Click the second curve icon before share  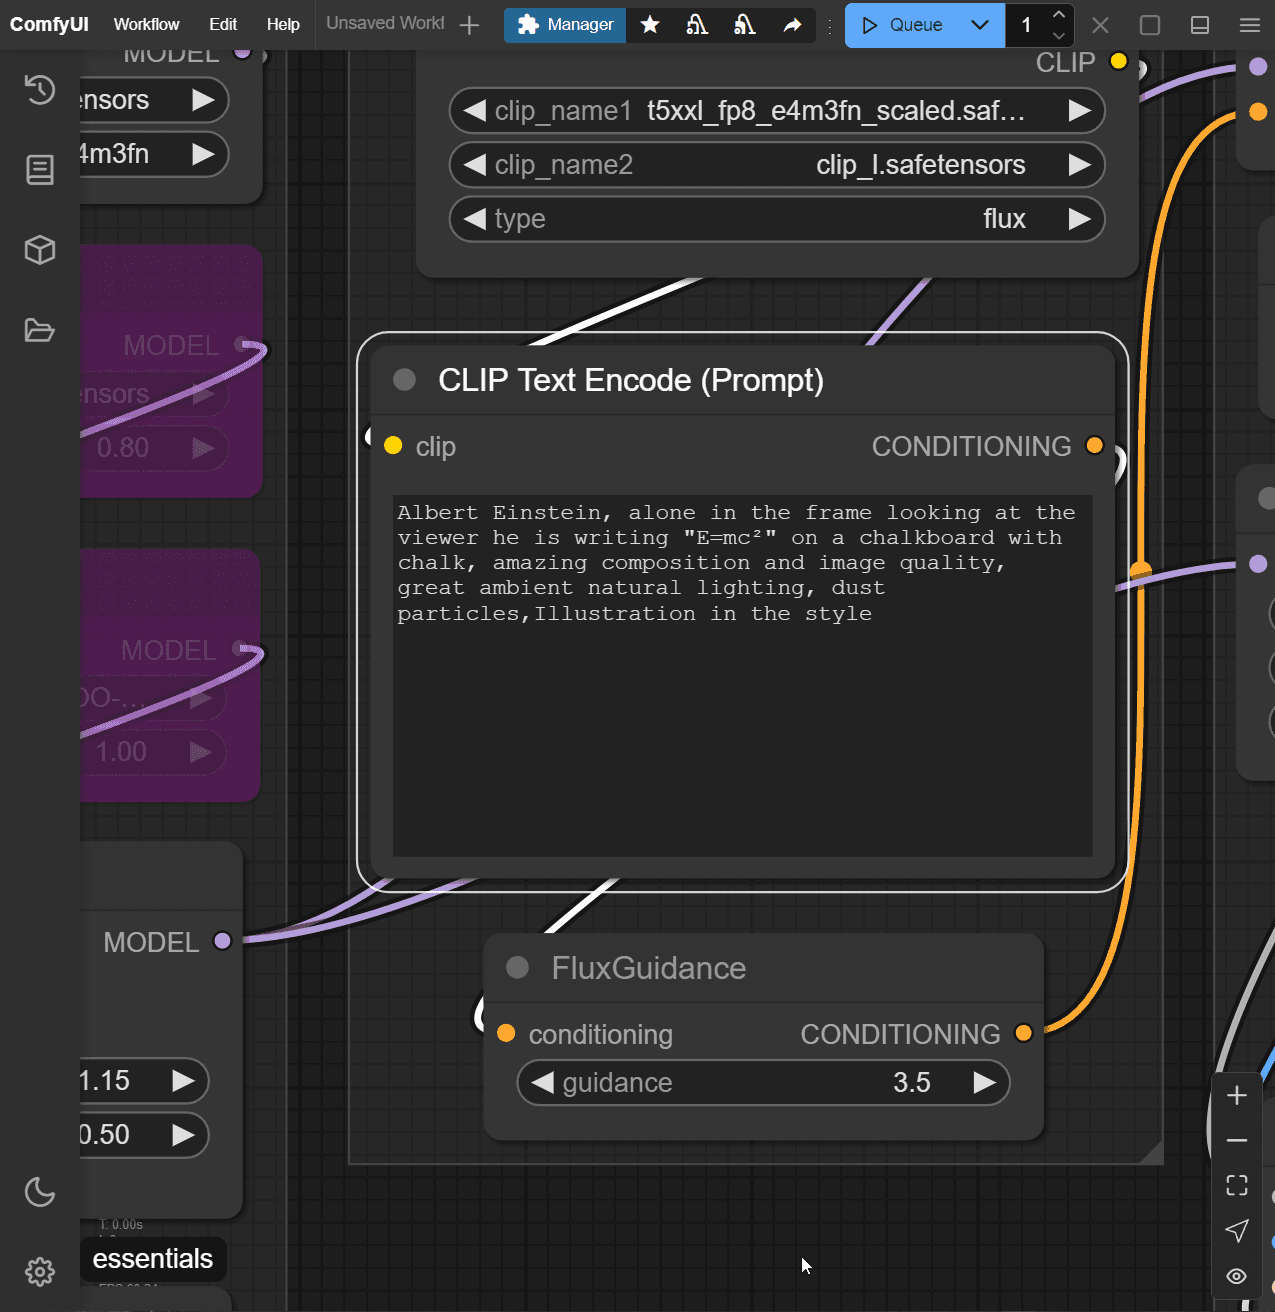(744, 25)
